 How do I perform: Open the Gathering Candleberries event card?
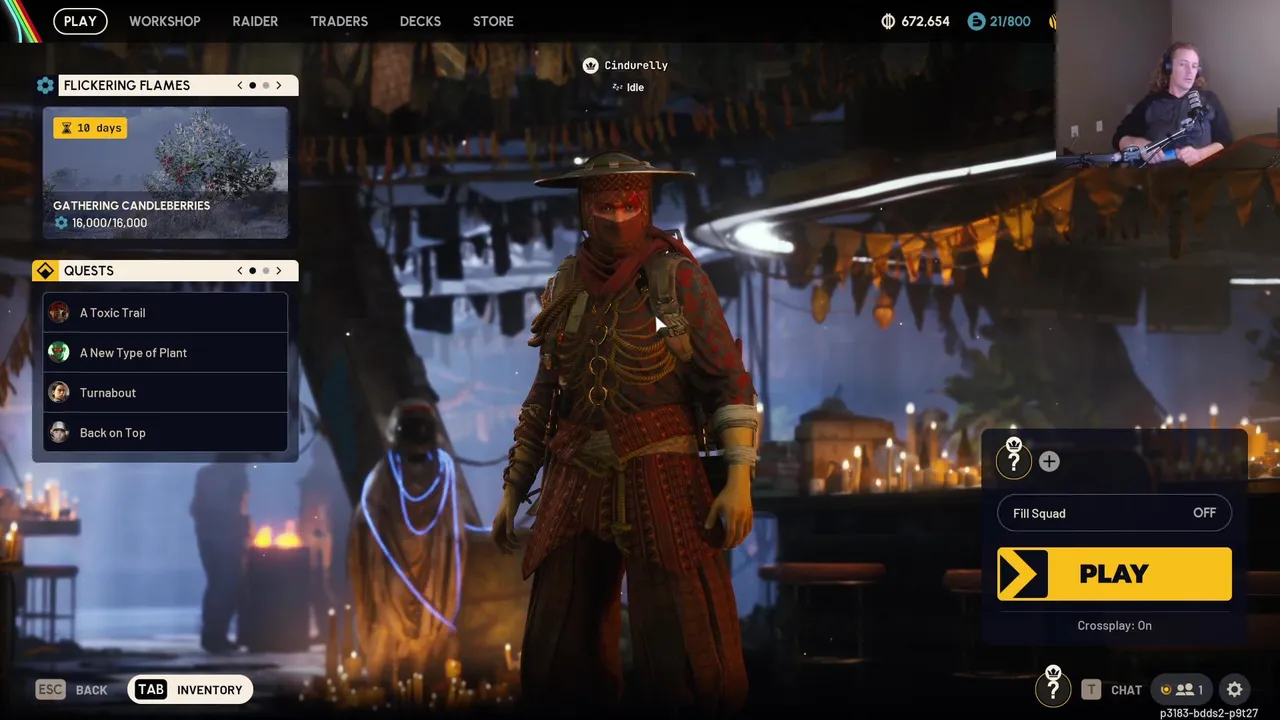tap(165, 172)
